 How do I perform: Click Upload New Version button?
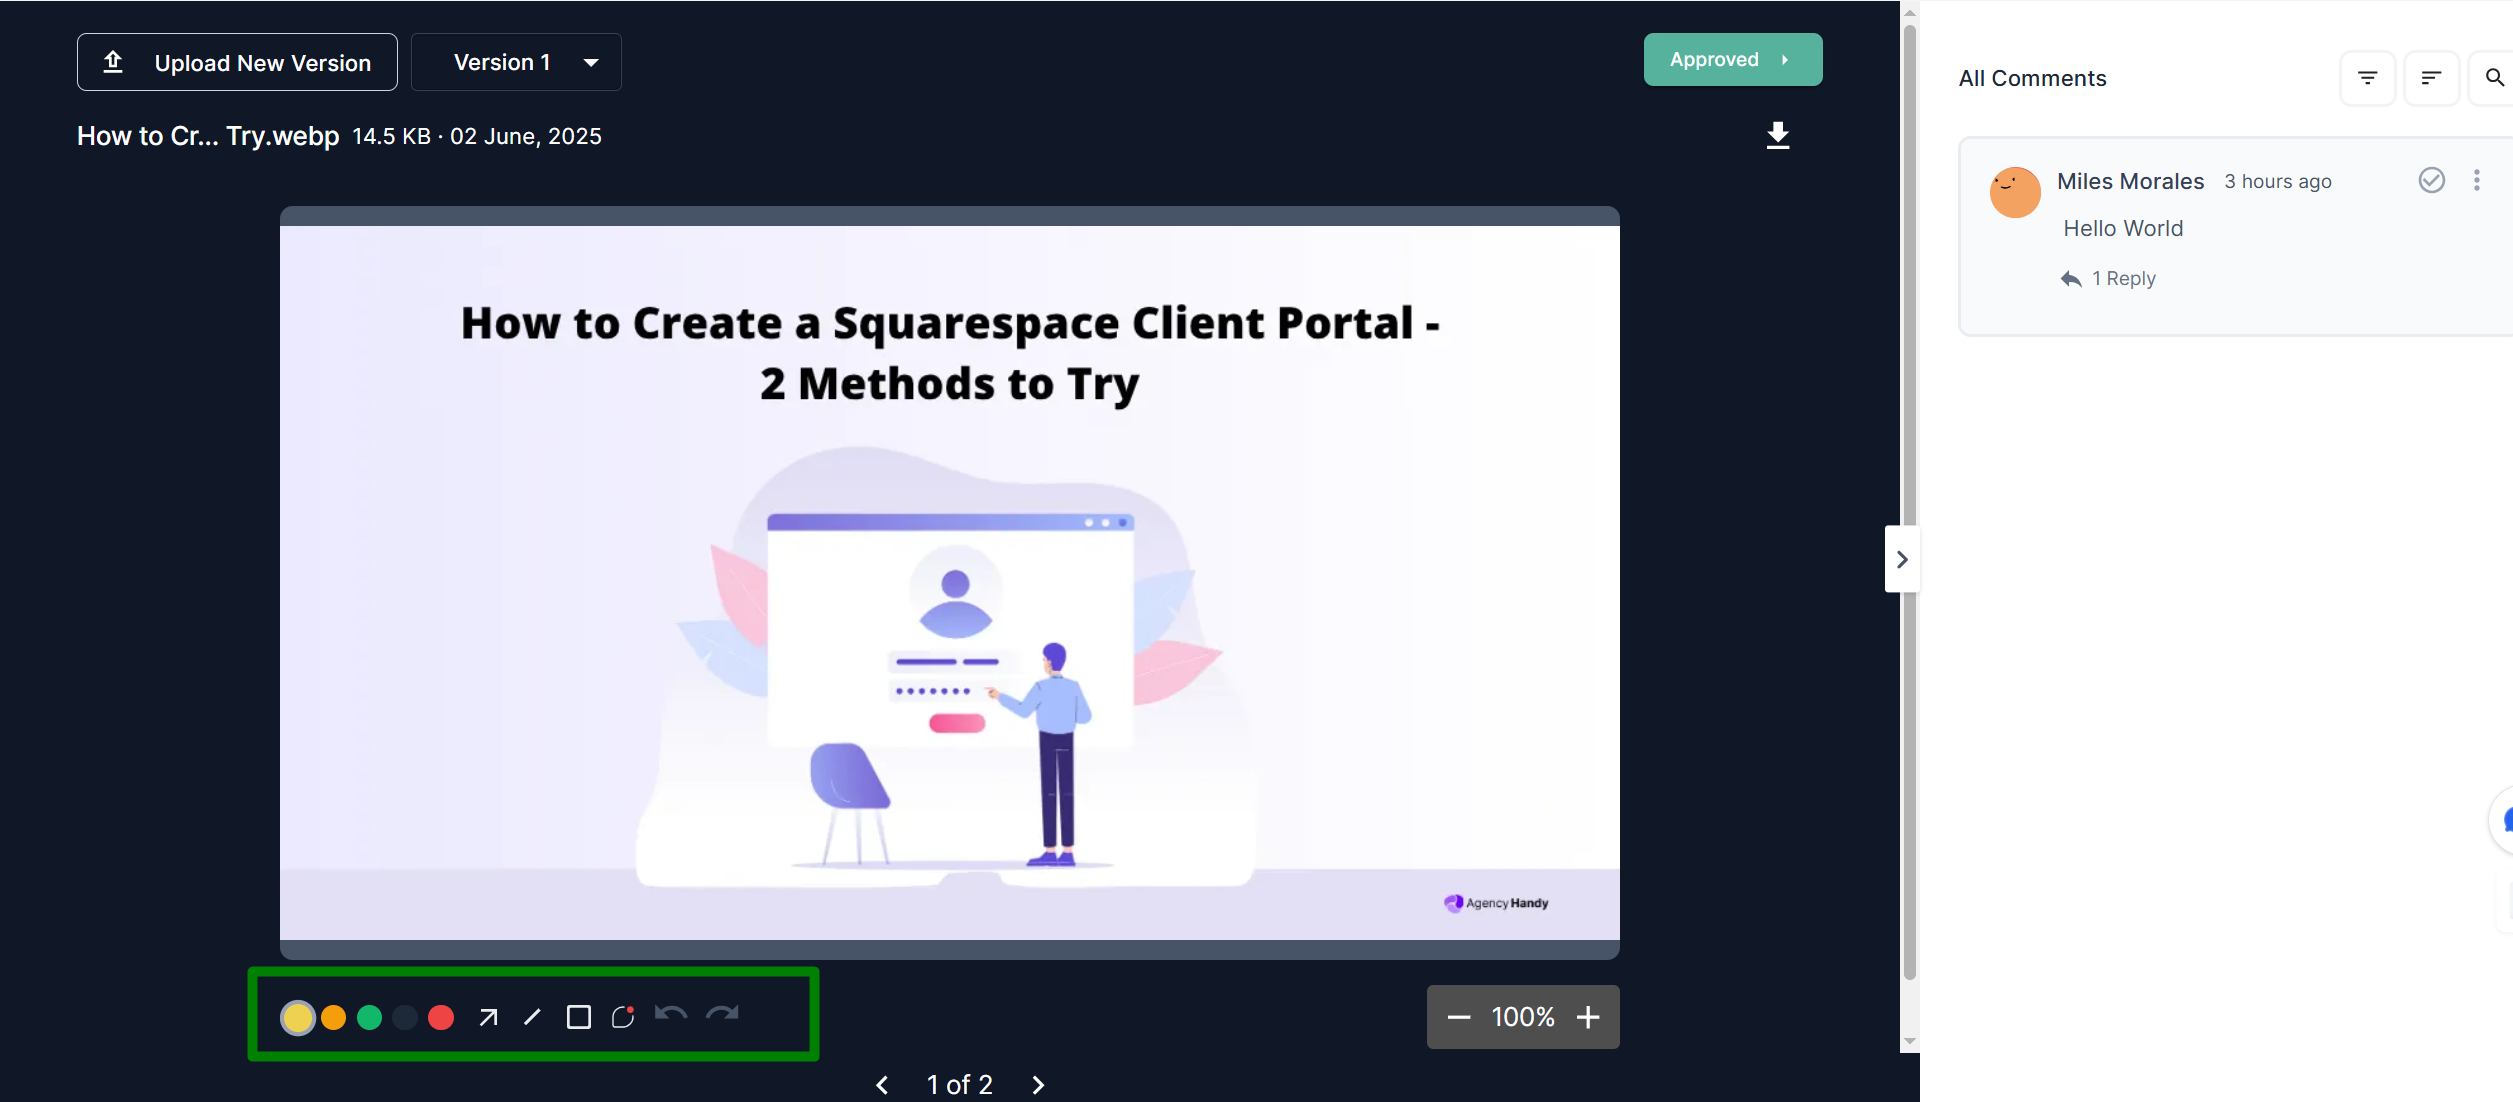click(237, 62)
